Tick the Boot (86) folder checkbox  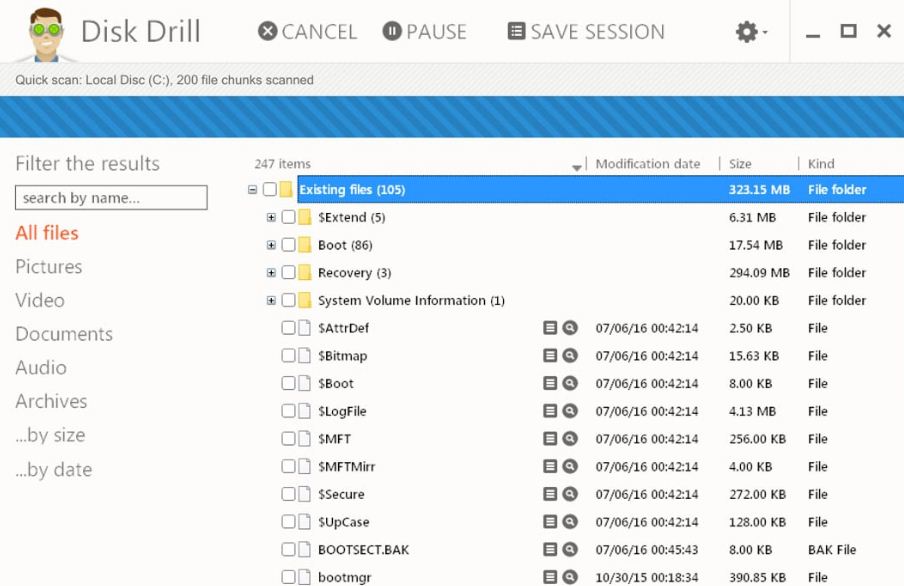click(x=288, y=245)
